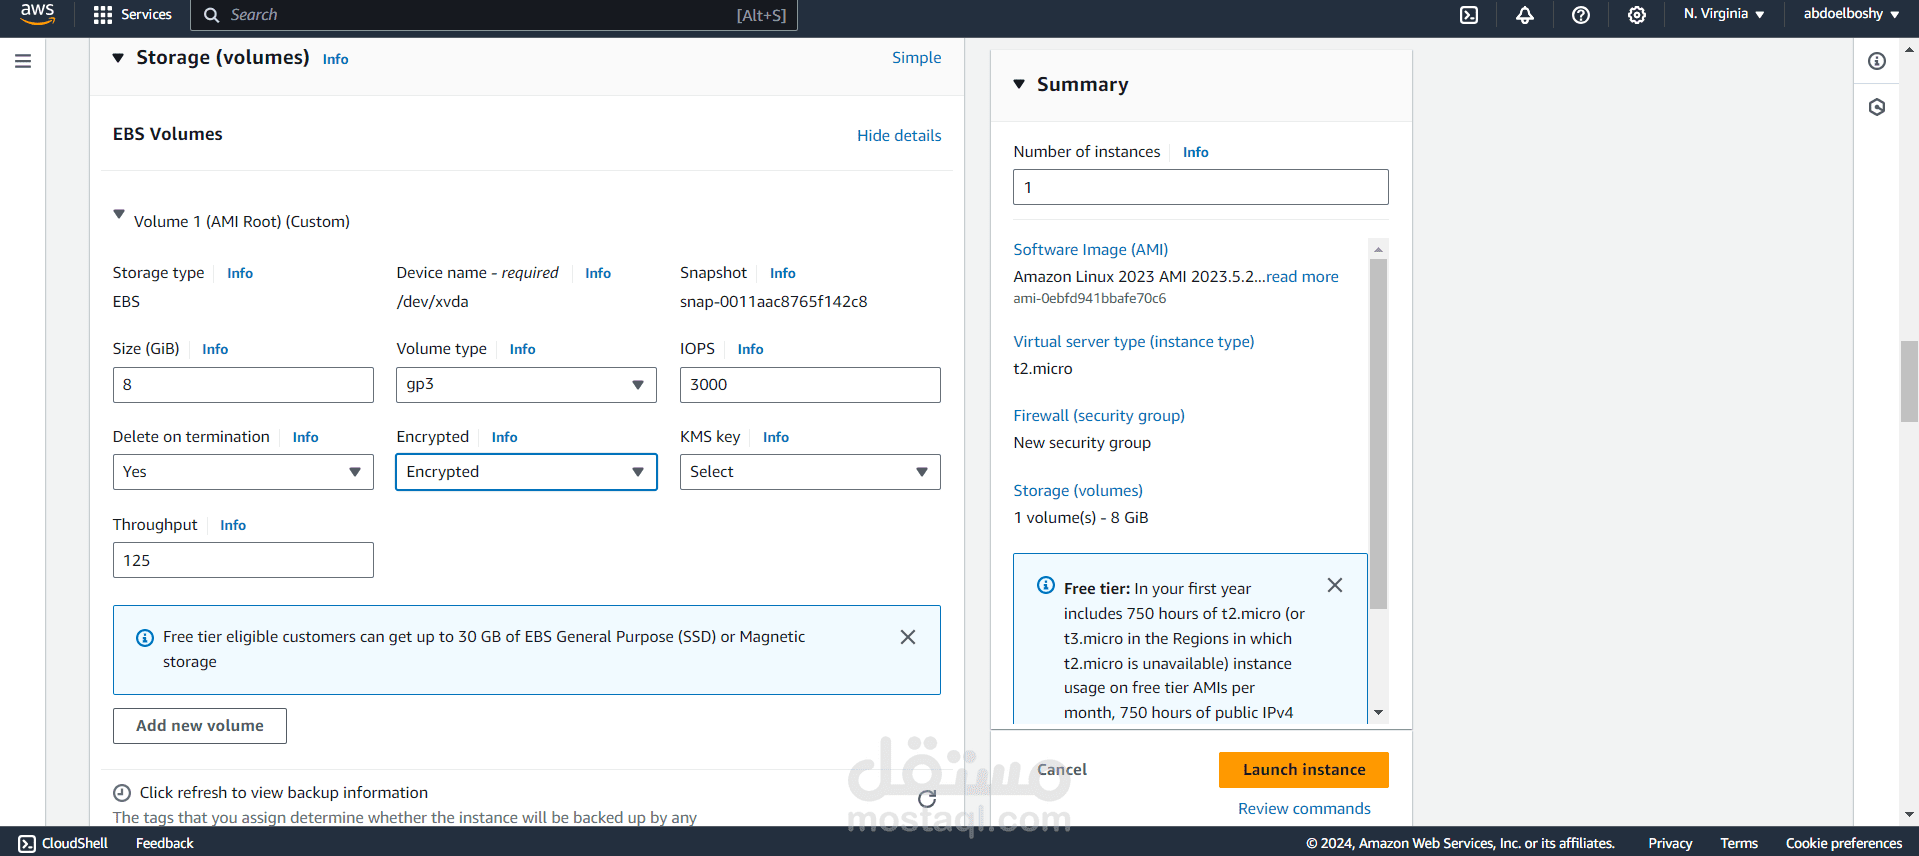The height and width of the screenshot is (856, 1919).
Task: Open Info link for Volume type
Action: coord(522,349)
